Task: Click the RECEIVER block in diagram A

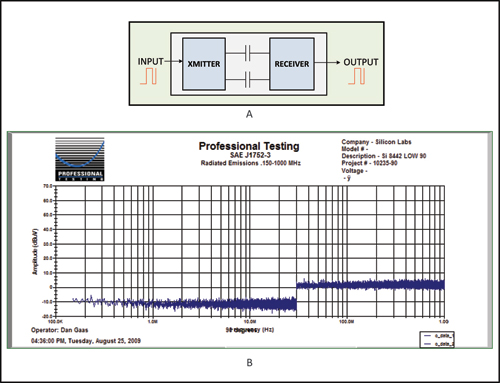Action: pyautogui.click(x=292, y=64)
